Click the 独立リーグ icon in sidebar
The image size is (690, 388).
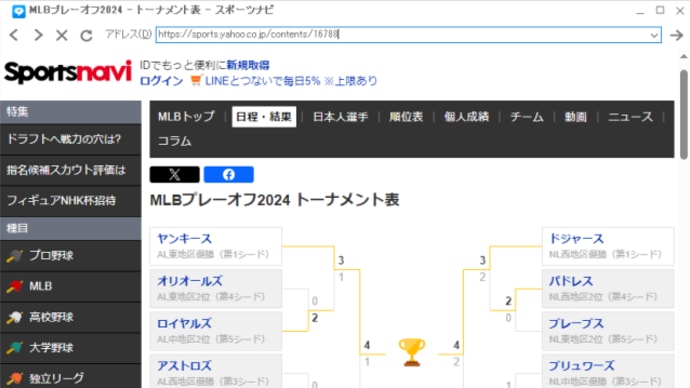tap(15, 378)
